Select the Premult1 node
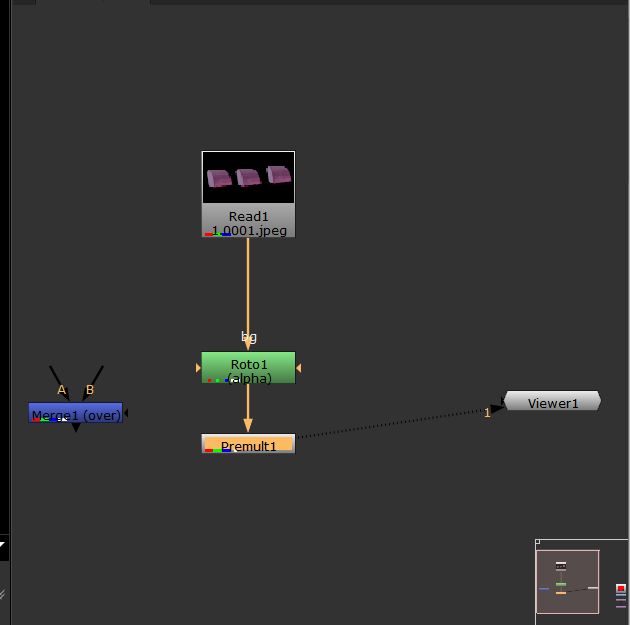The height and width of the screenshot is (625, 630). point(248,443)
